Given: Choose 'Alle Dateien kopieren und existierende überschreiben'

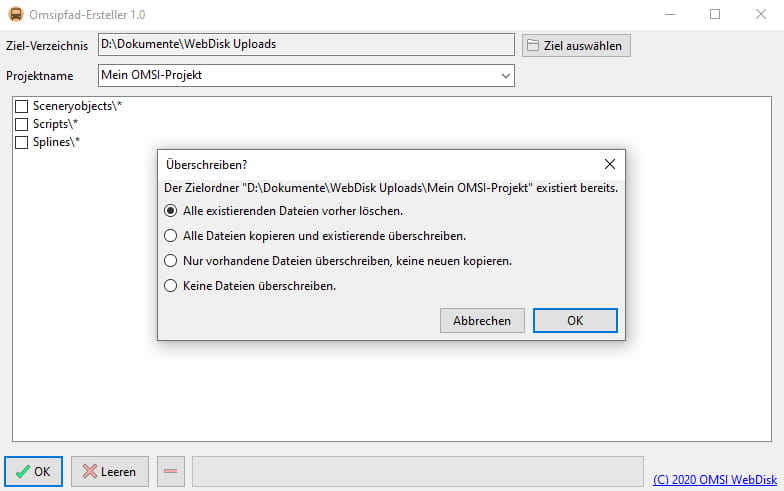Looking at the screenshot, I should click(171, 236).
